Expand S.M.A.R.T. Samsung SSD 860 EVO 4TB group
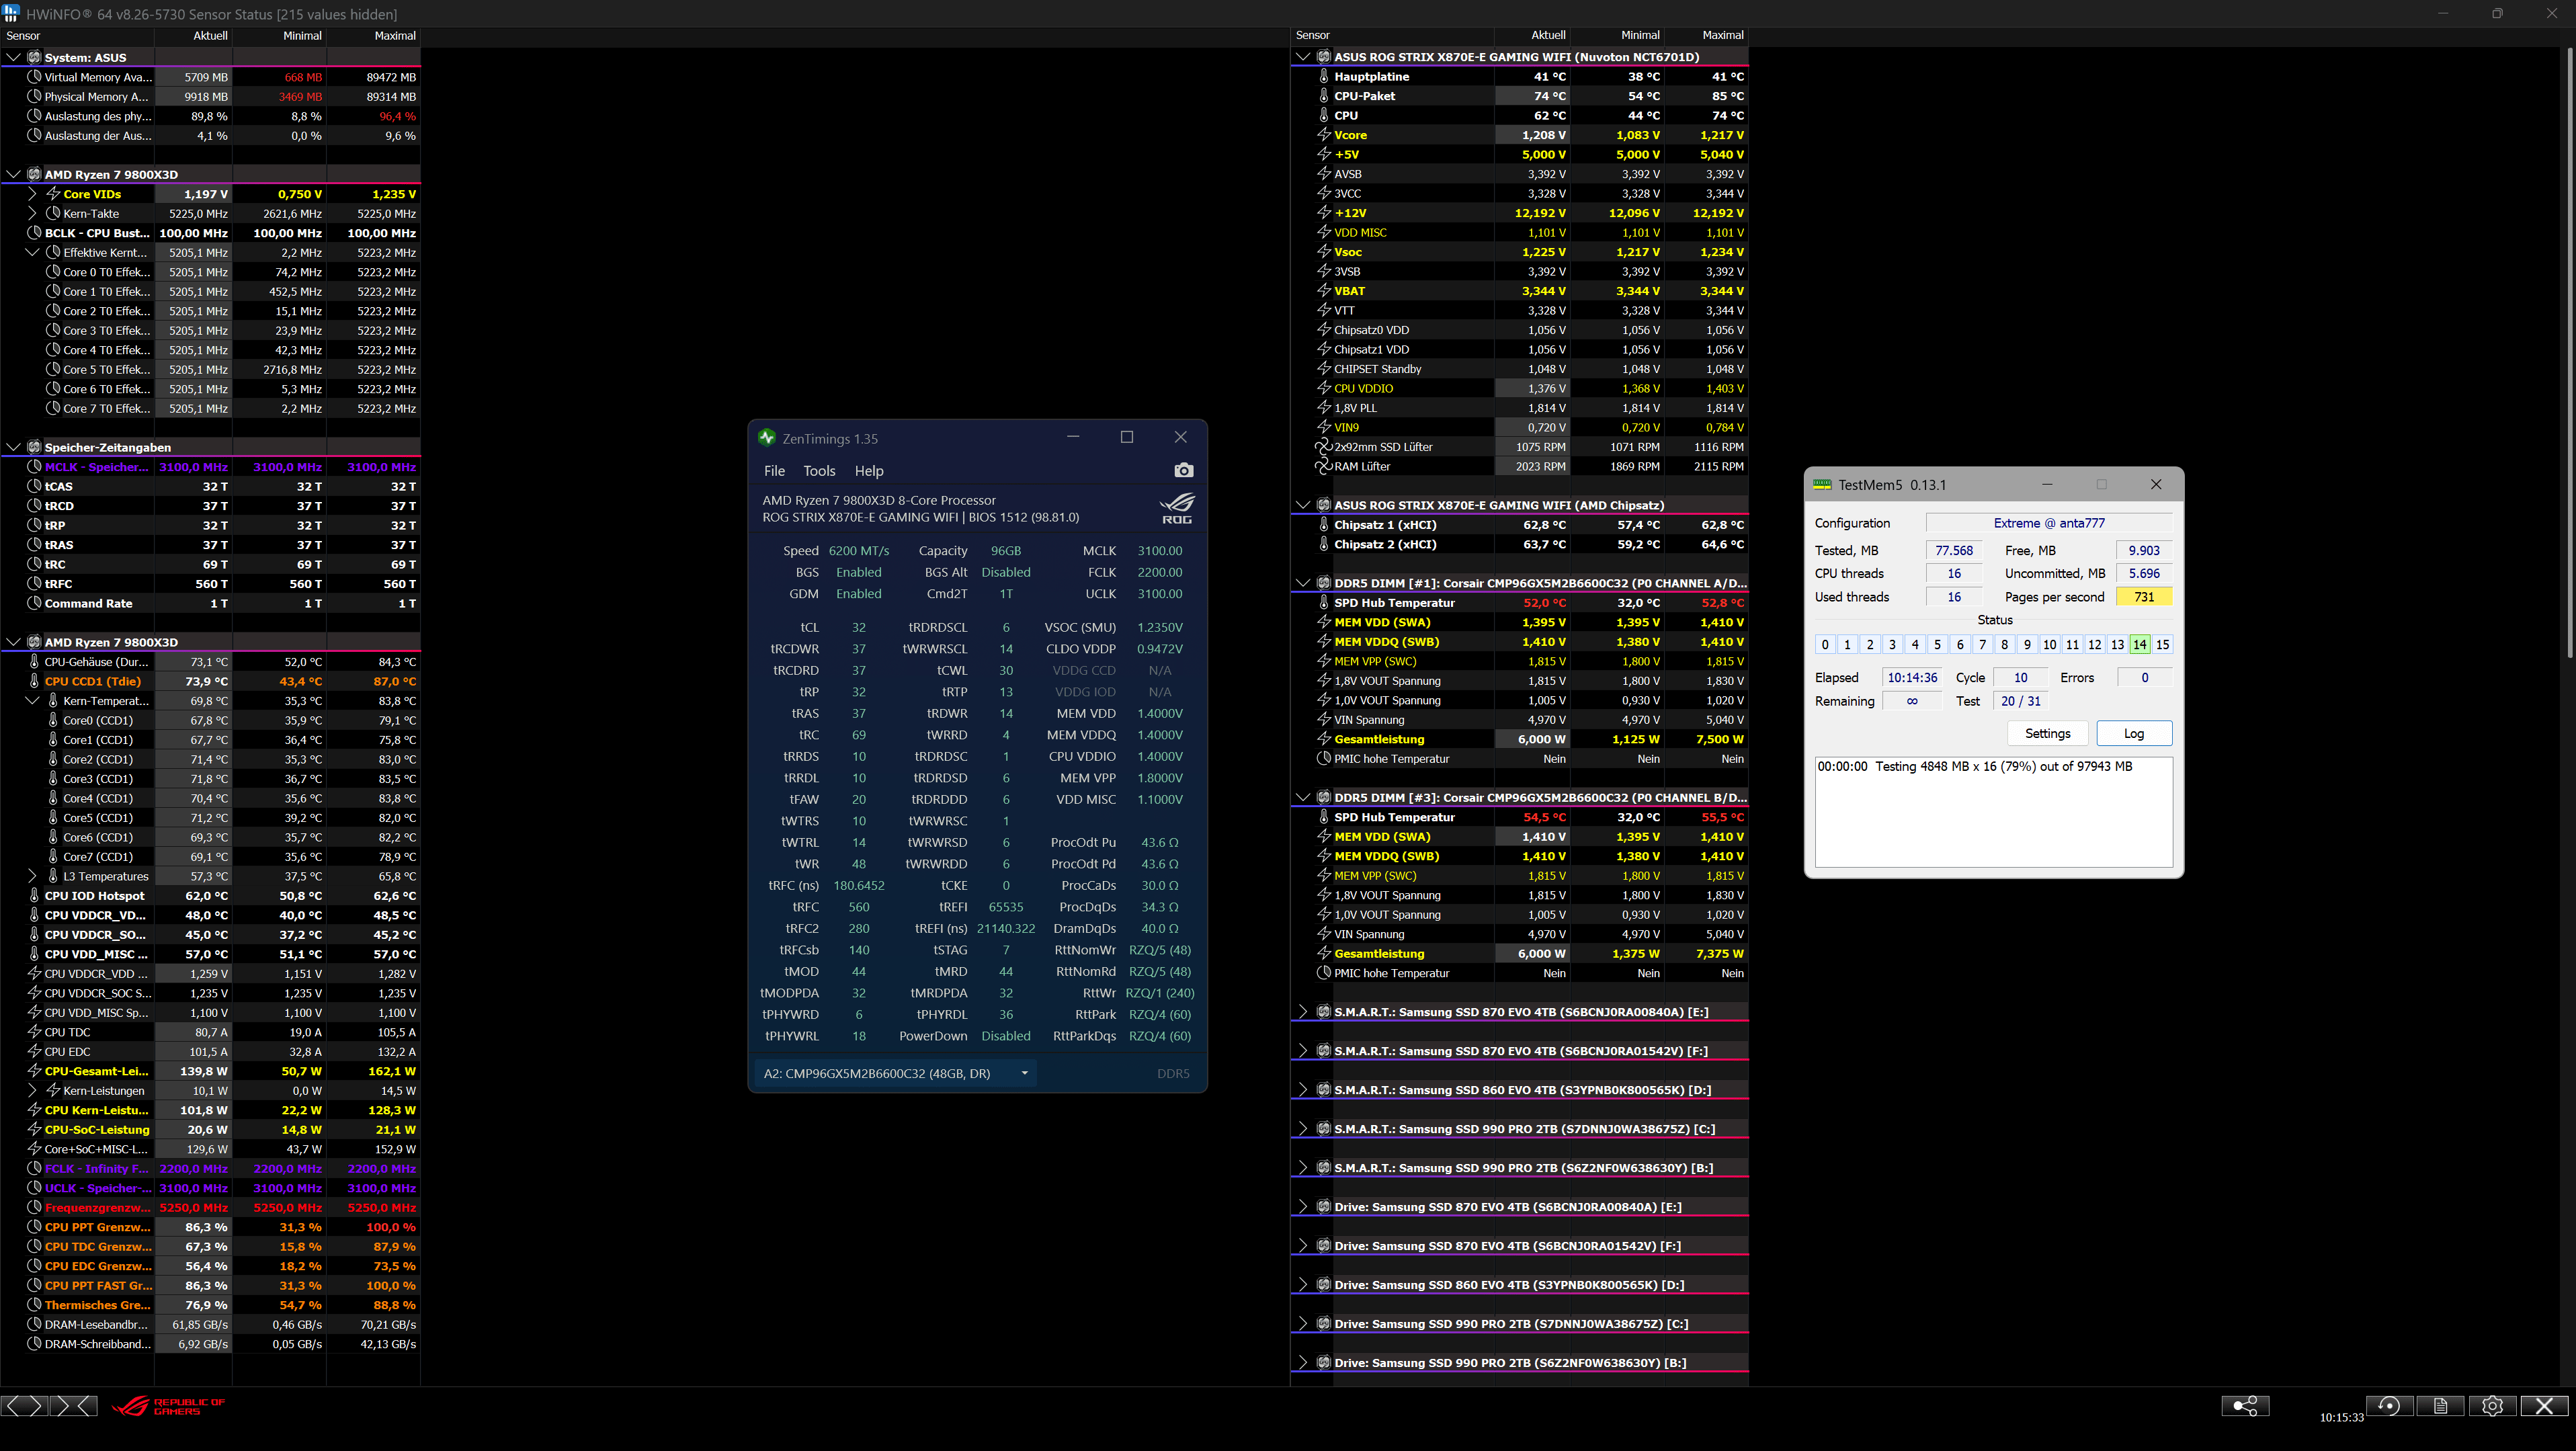The width and height of the screenshot is (2576, 1451). (1303, 1090)
